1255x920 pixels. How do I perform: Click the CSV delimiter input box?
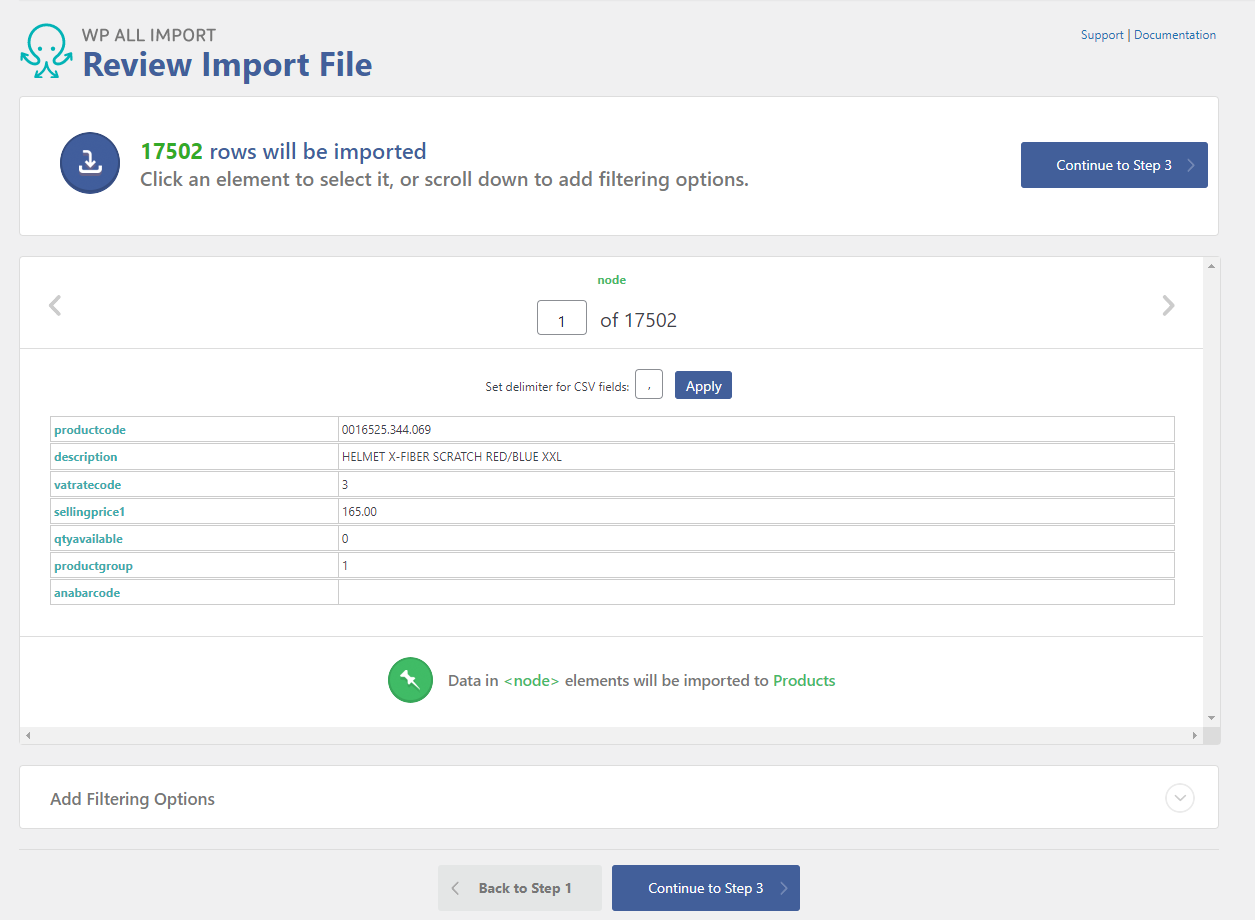[649, 385]
